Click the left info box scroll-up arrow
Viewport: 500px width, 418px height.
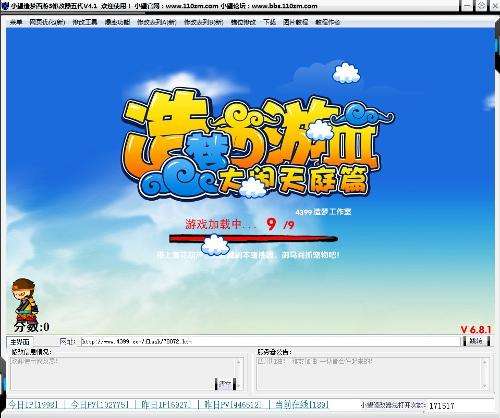tap(239, 362)
